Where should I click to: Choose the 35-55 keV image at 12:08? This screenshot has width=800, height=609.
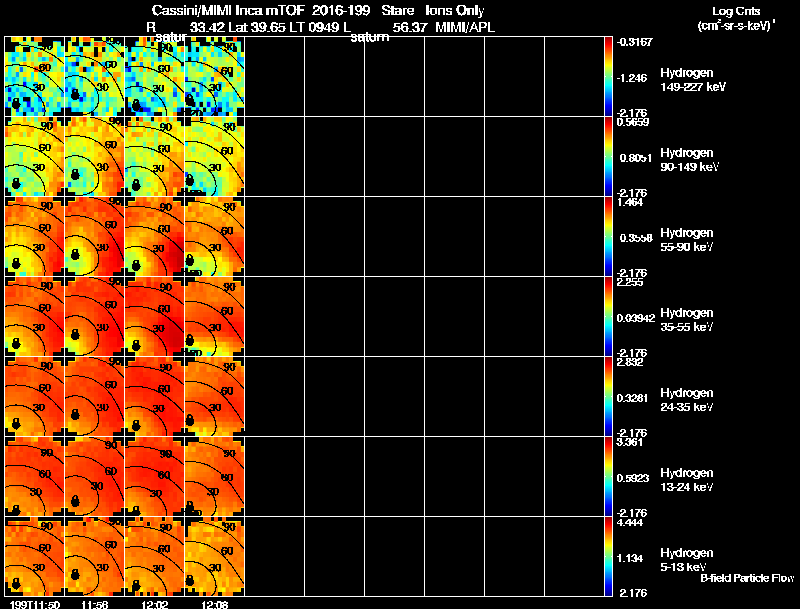215,317
